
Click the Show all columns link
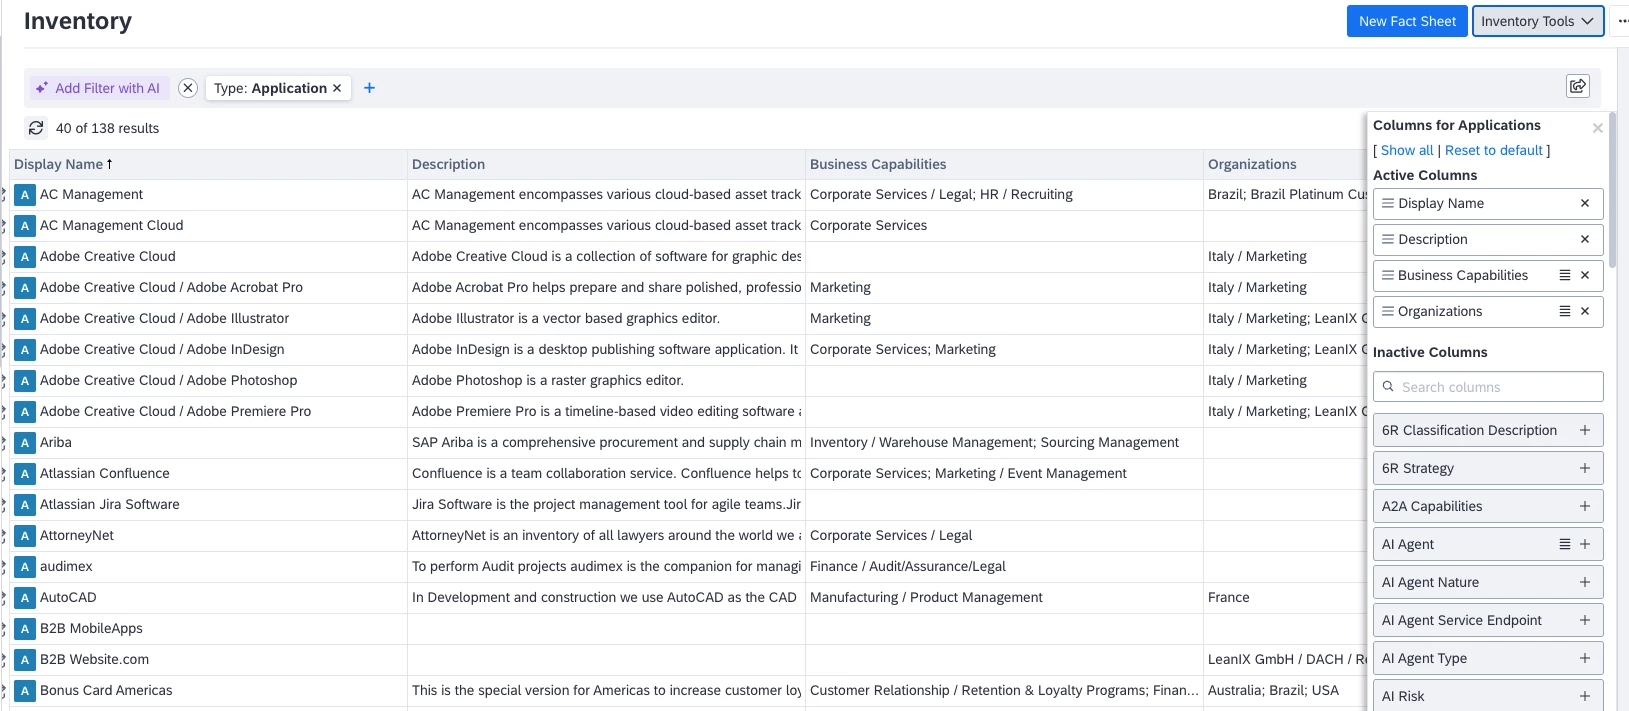[x=1407, y=150]
